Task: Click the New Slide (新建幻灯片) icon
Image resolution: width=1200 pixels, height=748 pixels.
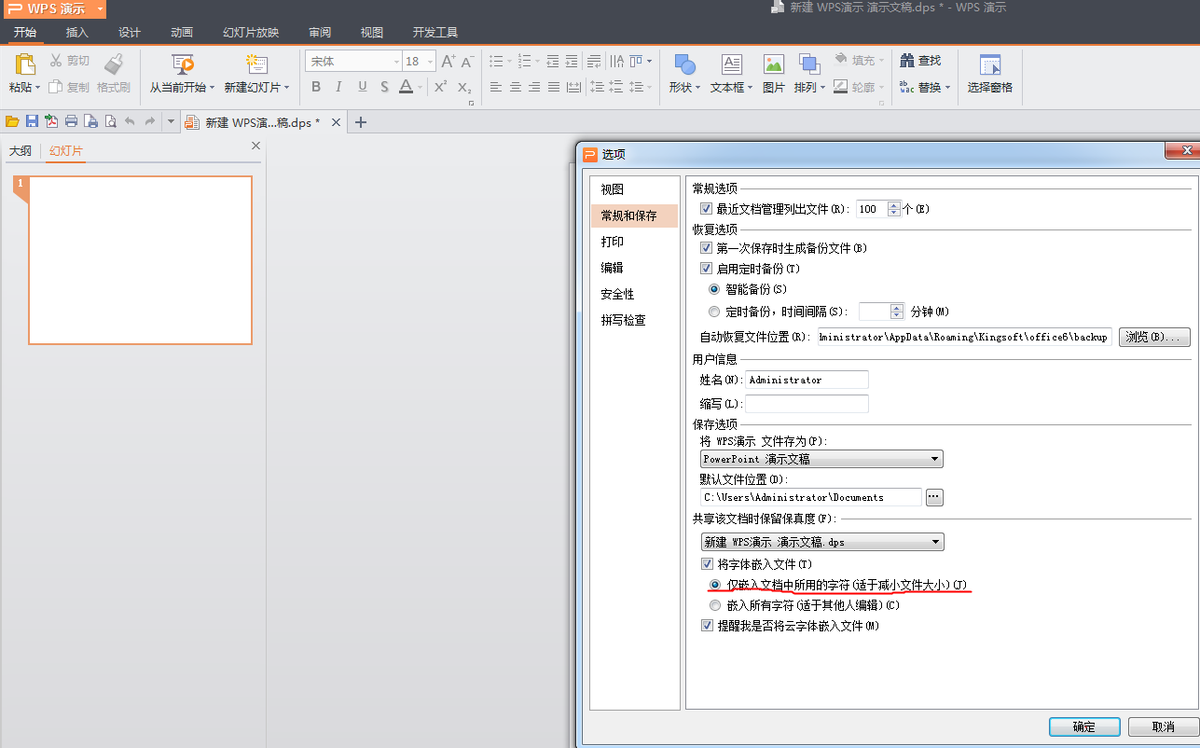Action: 256,65
